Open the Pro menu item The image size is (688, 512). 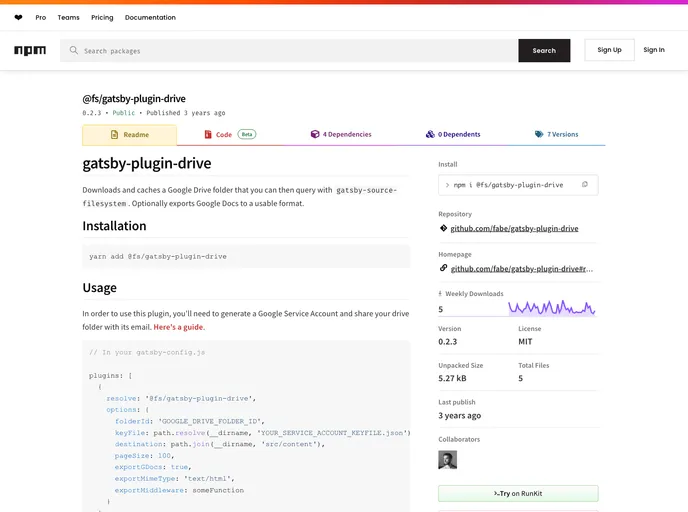(x=41, y=18)
